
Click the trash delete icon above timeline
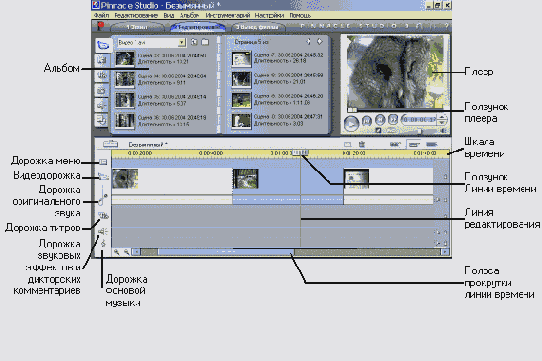(362, 144)
